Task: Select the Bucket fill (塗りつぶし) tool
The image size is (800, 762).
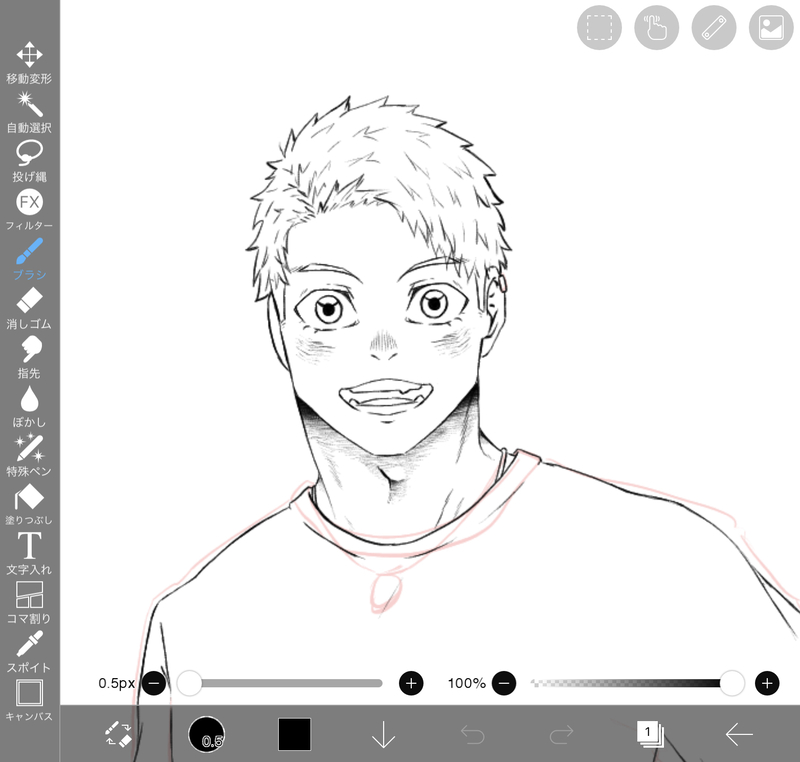Action: (x=29, y=504)
